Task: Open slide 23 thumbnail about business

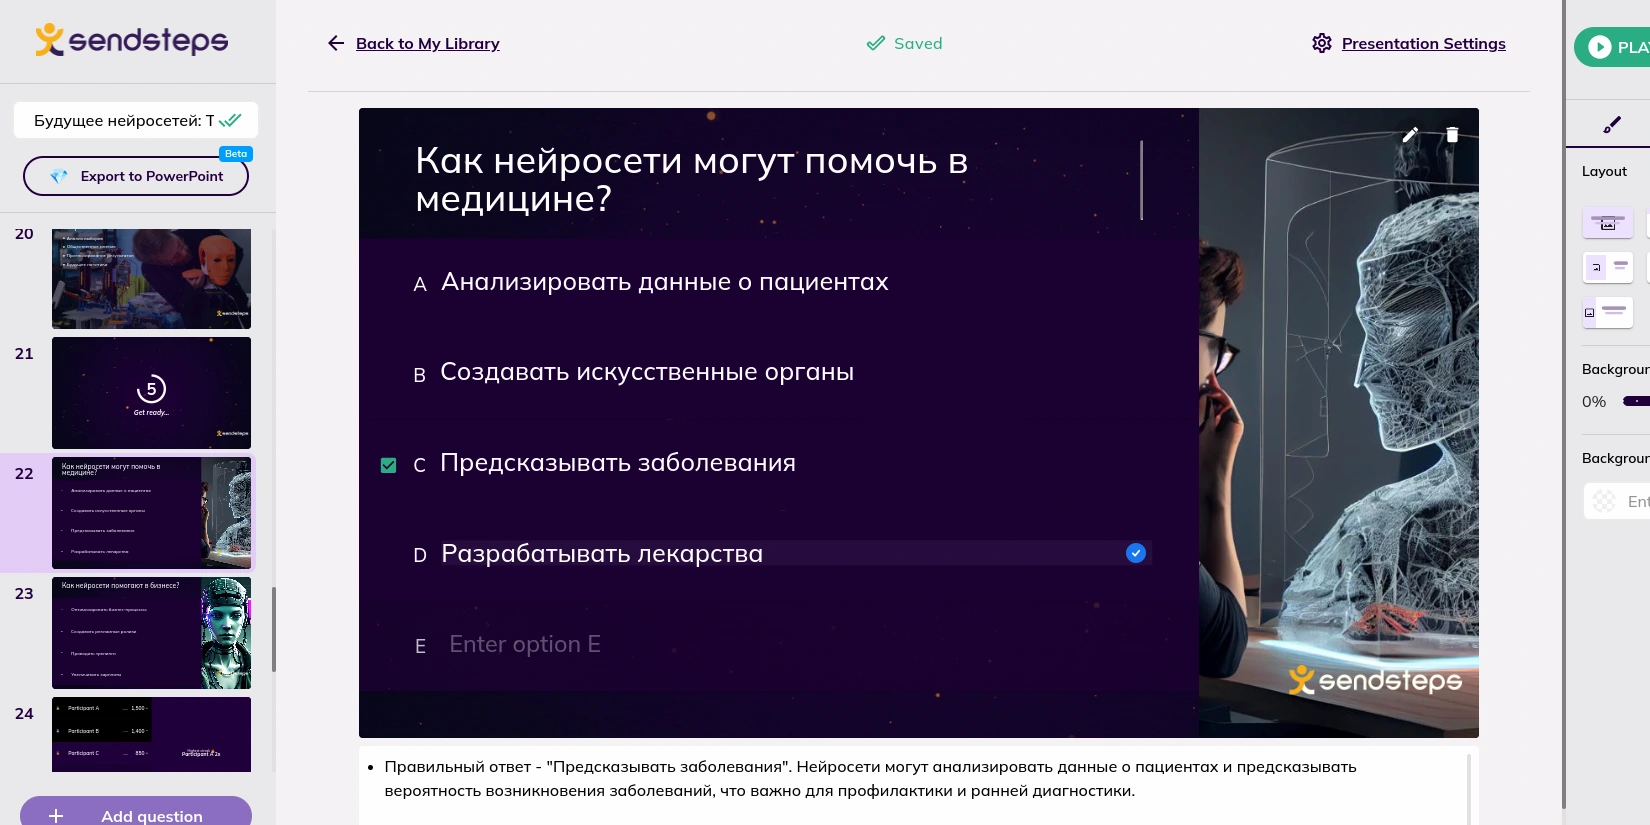Action: pyautogui.click(x=151, y=632)
